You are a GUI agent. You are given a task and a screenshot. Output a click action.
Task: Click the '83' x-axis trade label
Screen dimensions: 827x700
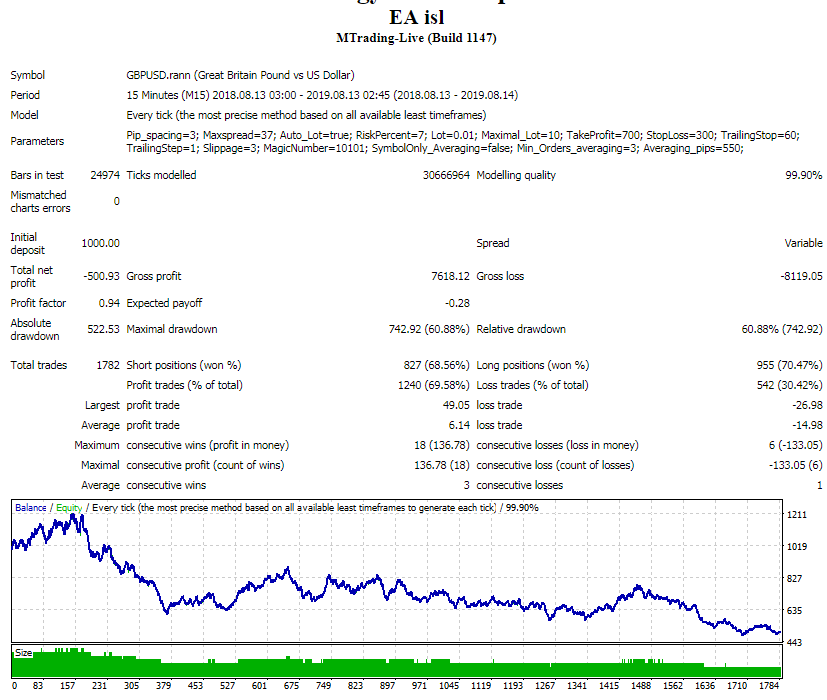[x=38, y=686]
